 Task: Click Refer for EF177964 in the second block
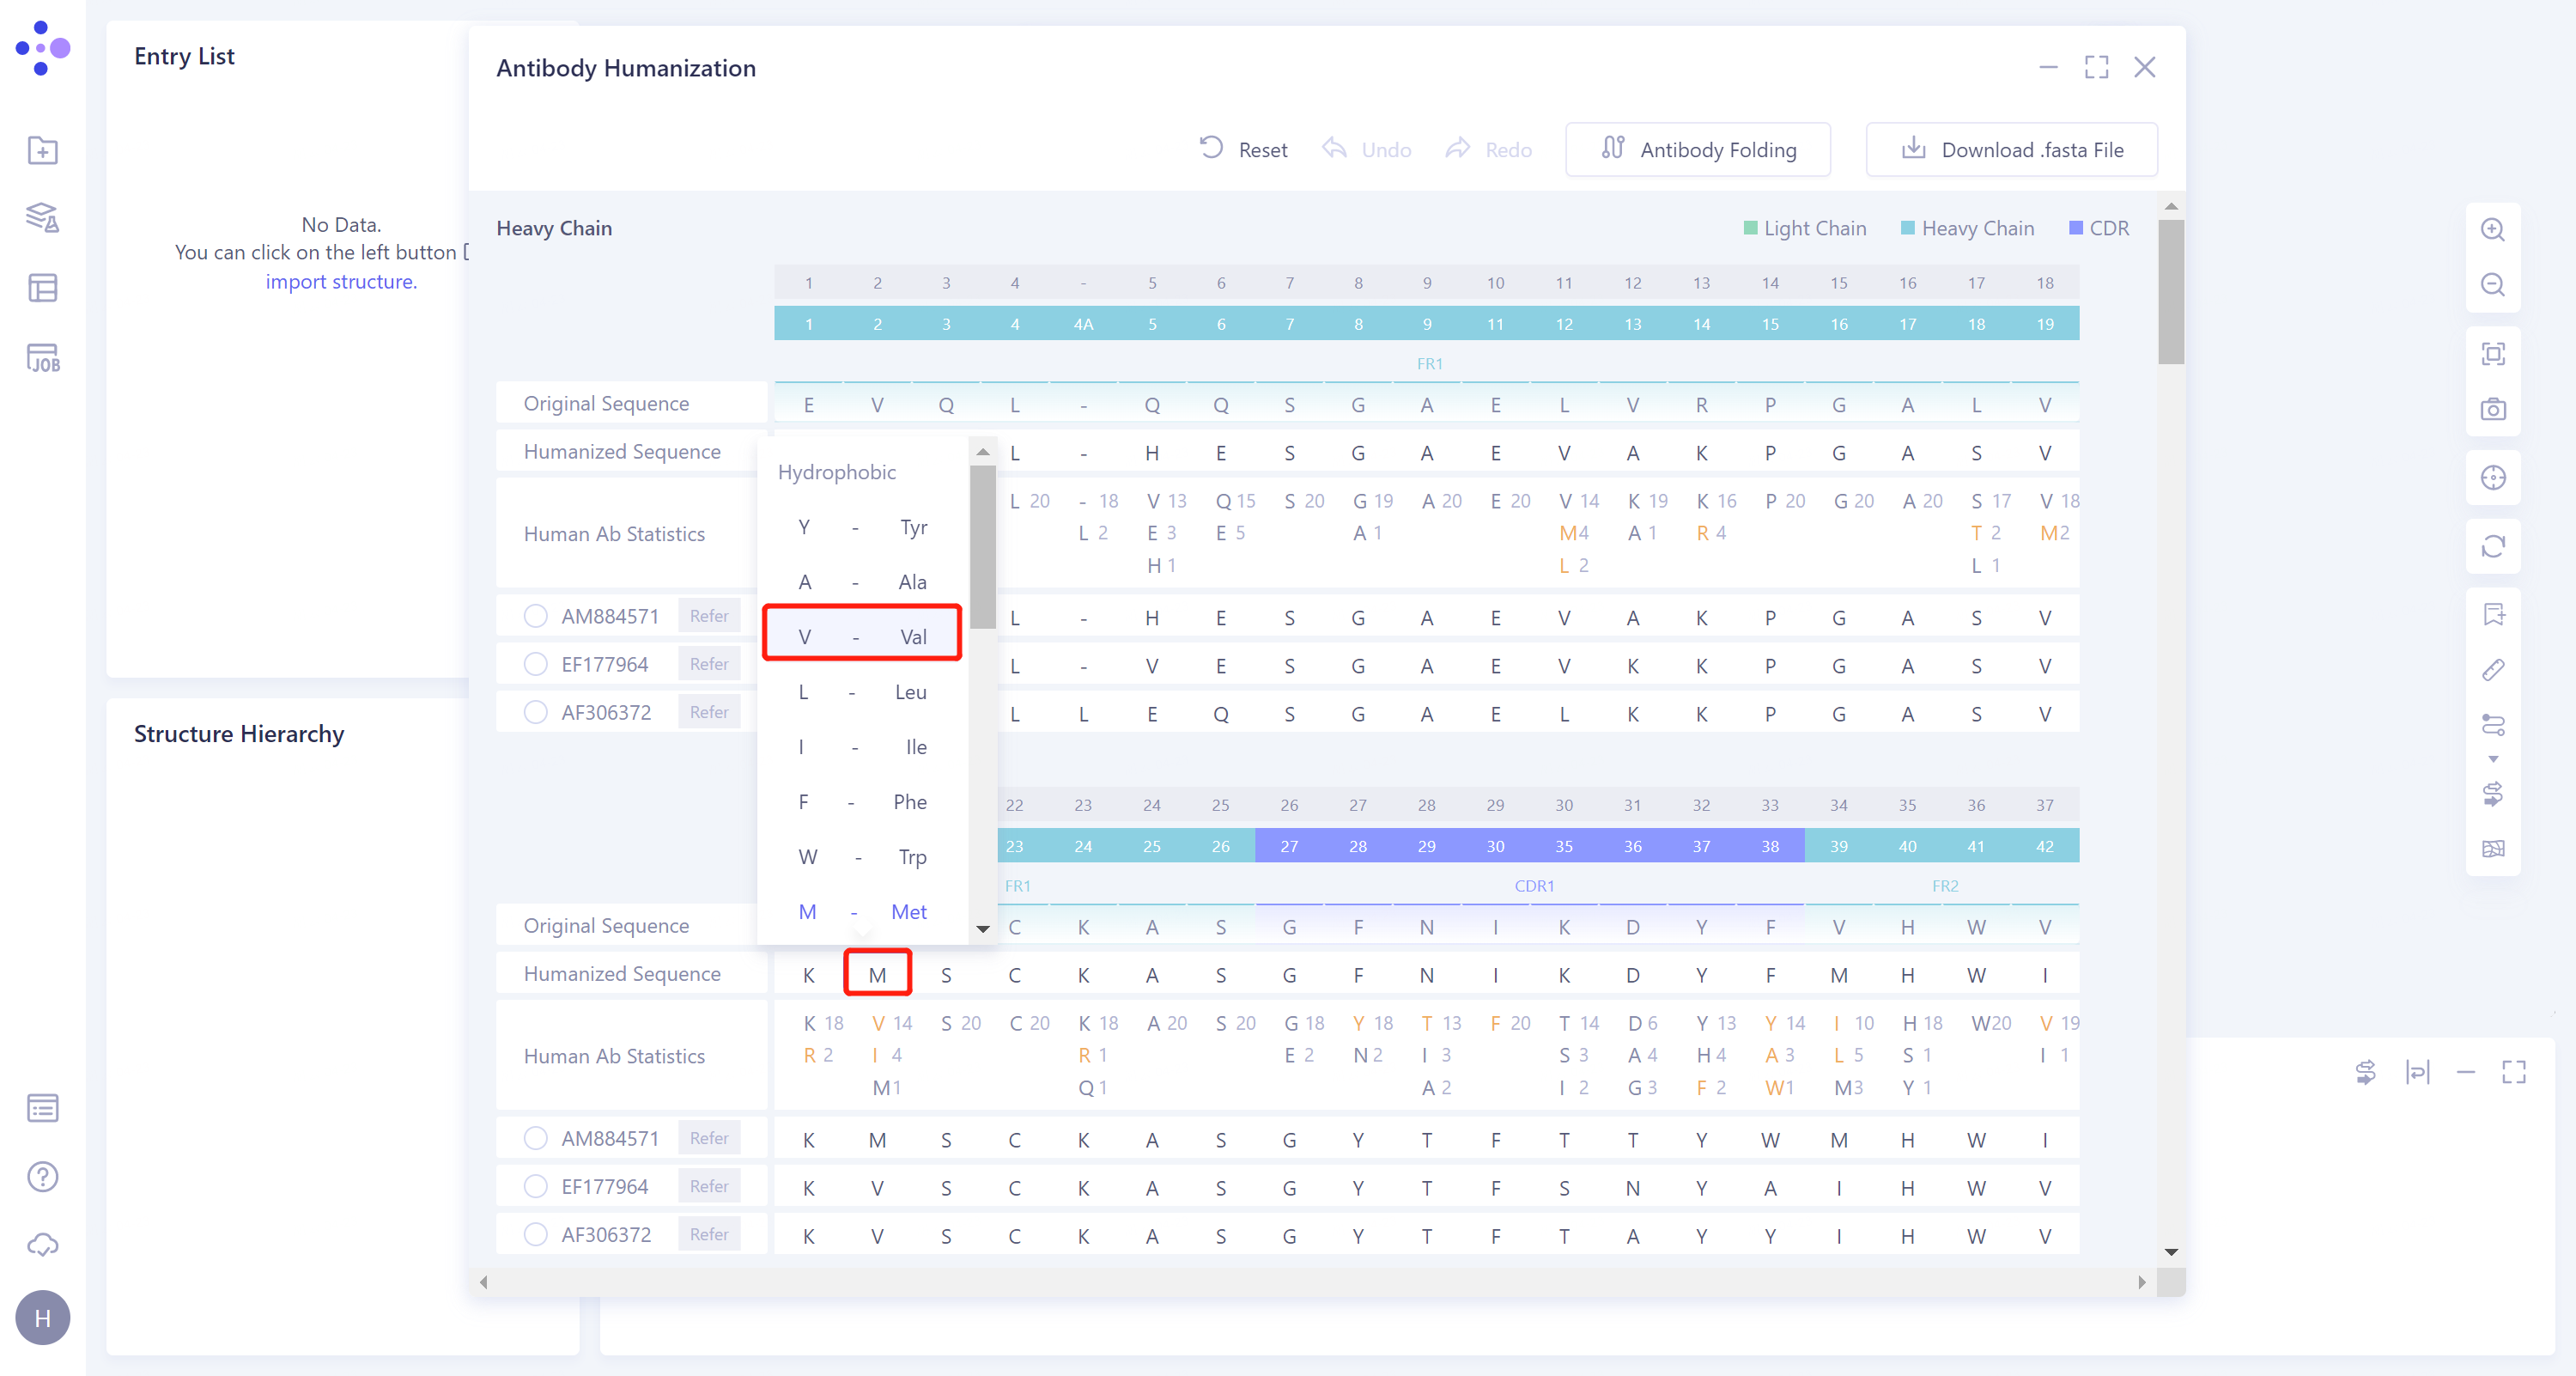pyautogui.click(x=709, y=1186)
